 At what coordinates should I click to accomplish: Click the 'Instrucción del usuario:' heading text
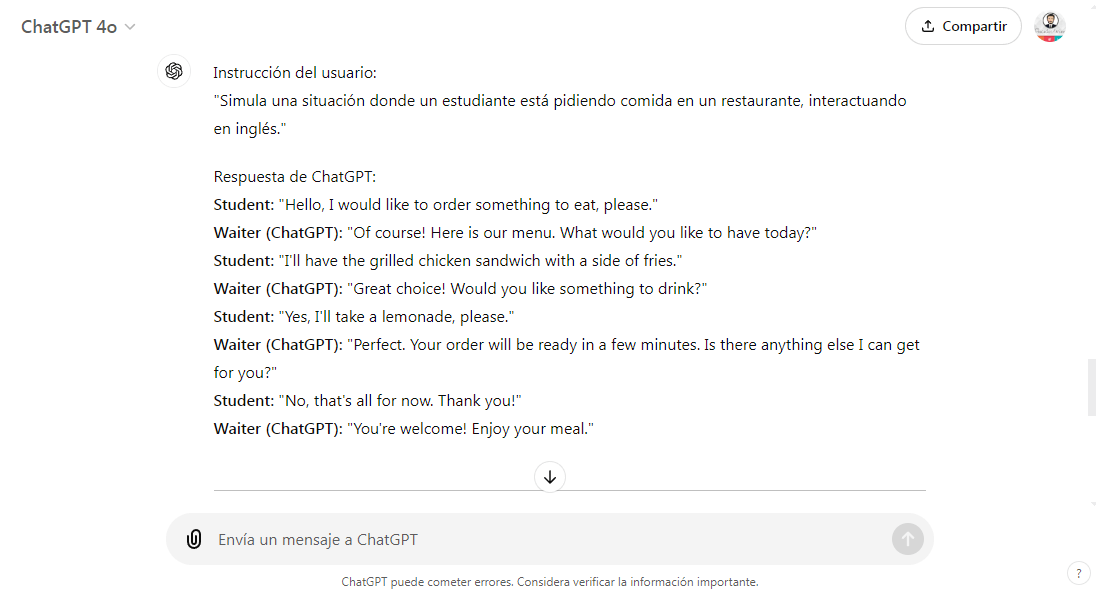coord(293,73)
